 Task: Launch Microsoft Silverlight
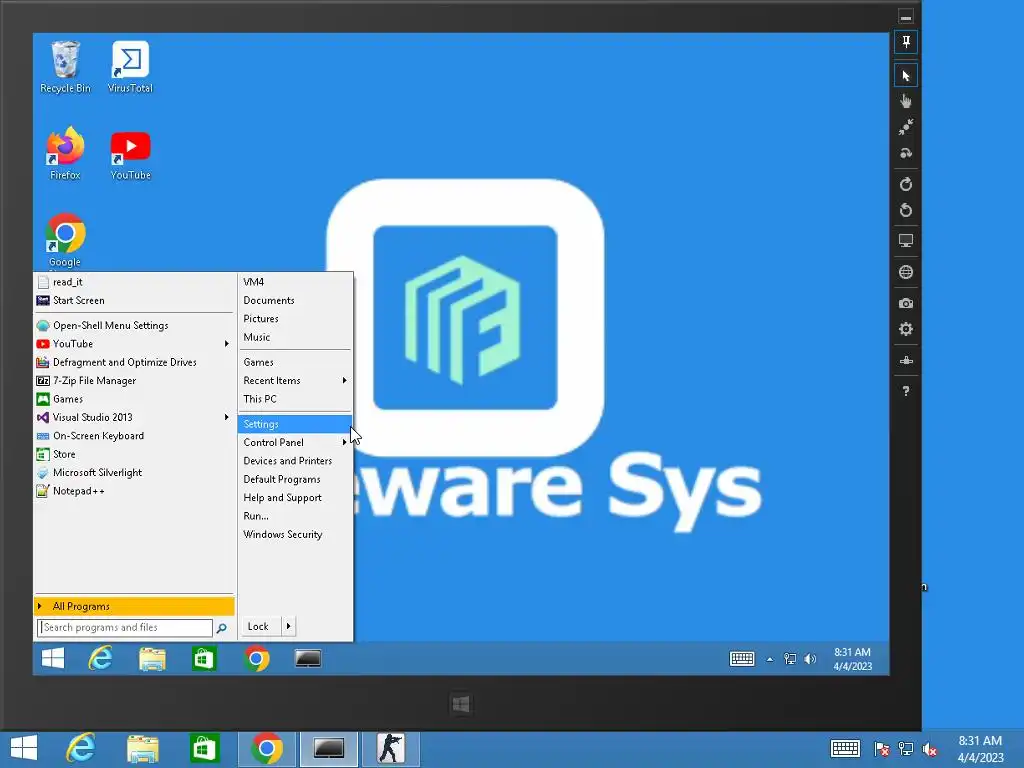134,472
